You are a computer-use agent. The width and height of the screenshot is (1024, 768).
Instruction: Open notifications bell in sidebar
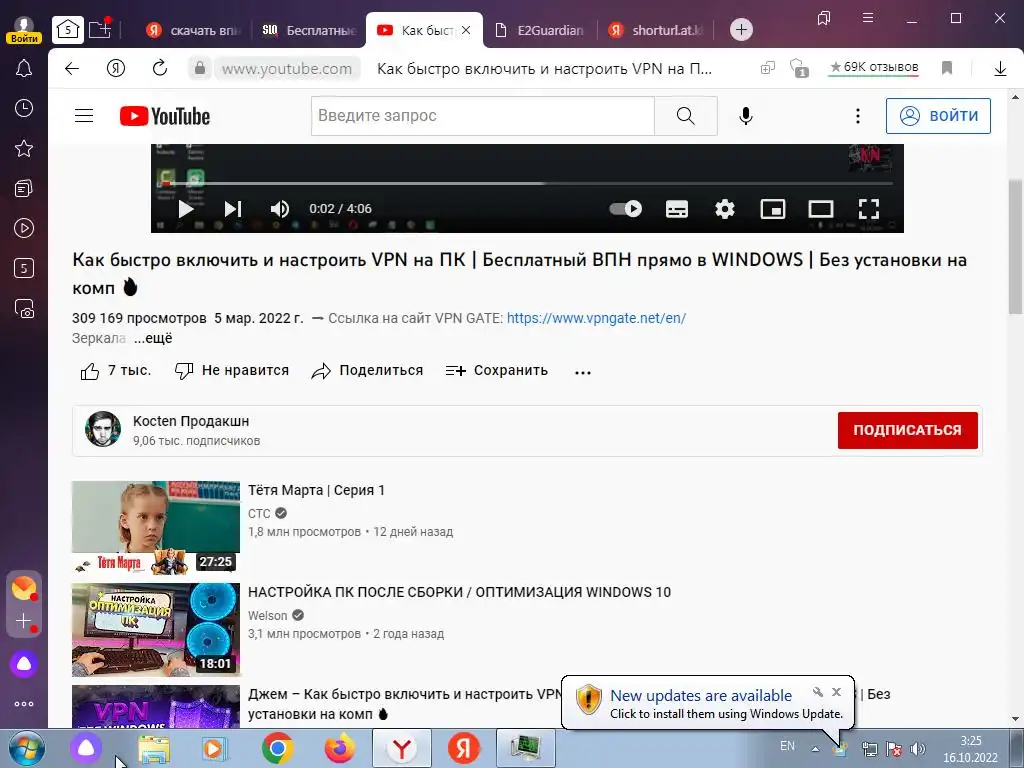point(24,68)
